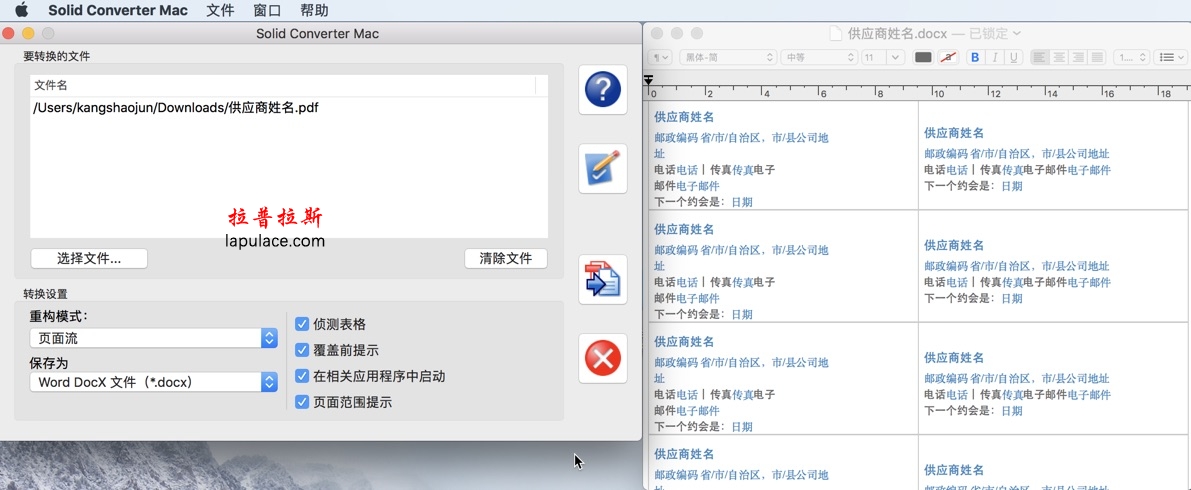Screen dimensions: 1191x490
Task: Toggle italic formatting in TextEdit window
Action: [x=994, y=58]
